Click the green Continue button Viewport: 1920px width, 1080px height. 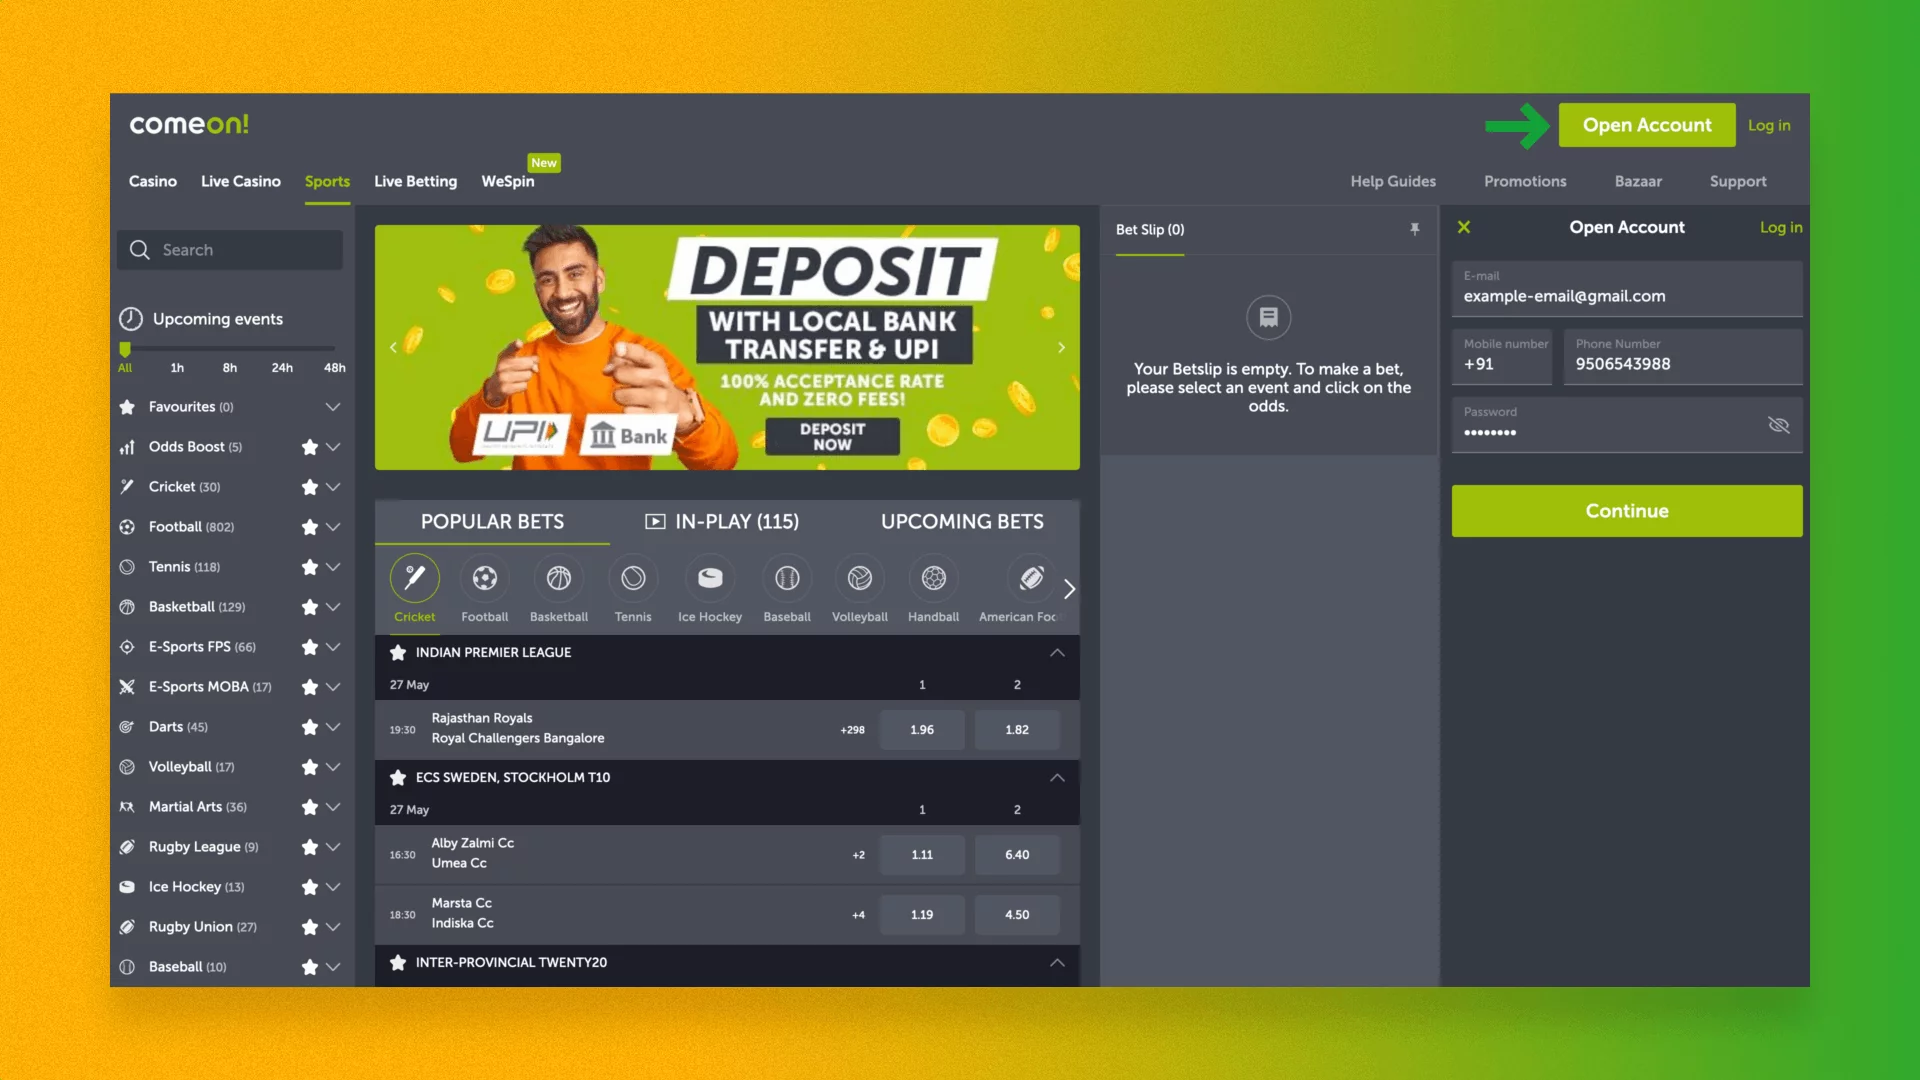(1627, 511)
